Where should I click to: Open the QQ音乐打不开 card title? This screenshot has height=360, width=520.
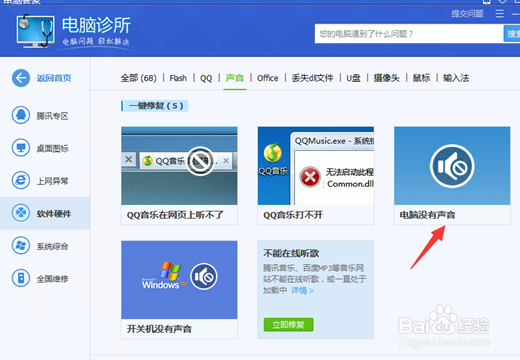(x=293, y=215)
